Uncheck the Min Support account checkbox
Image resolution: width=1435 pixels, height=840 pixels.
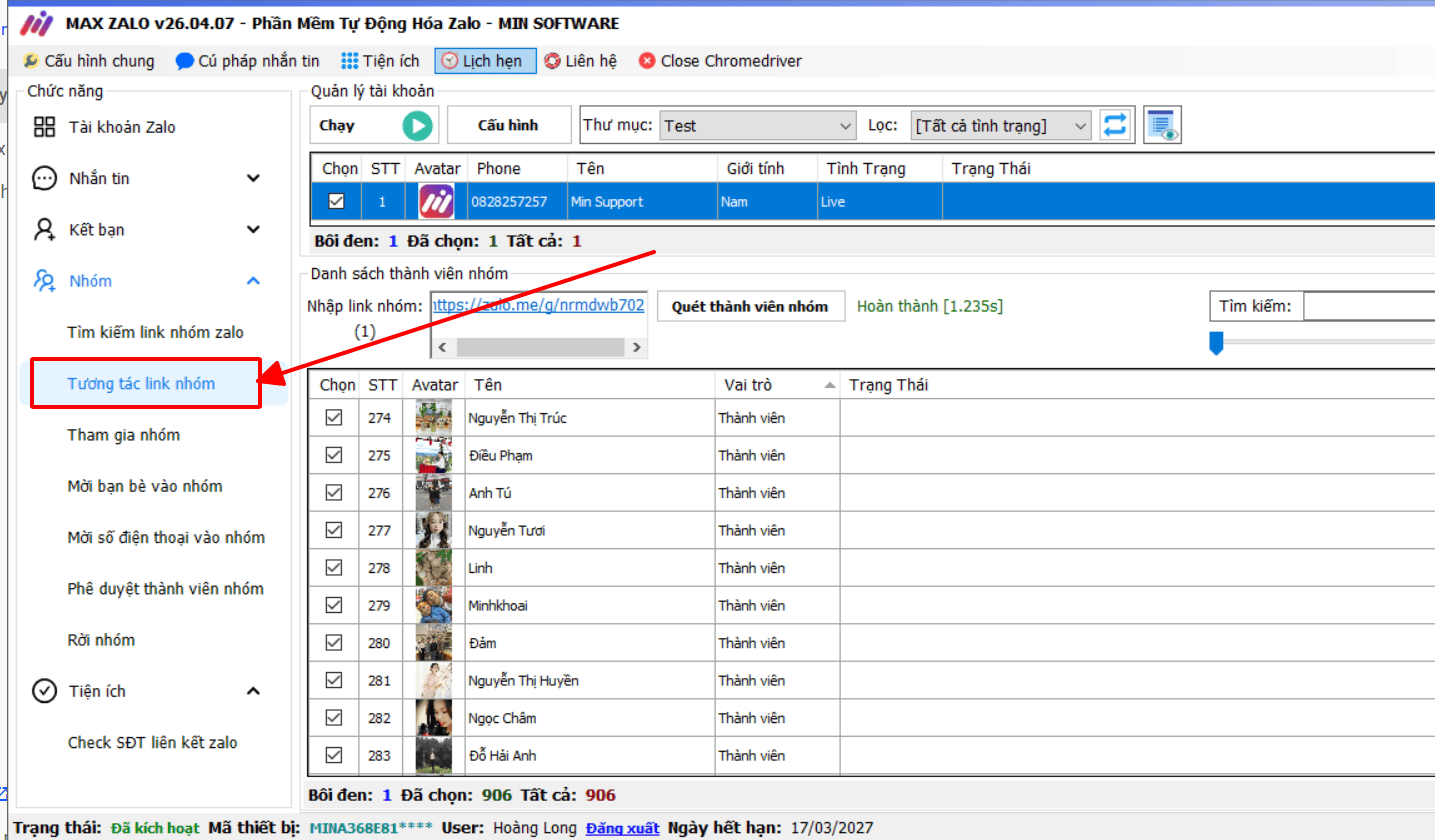(x=336, y=201)
